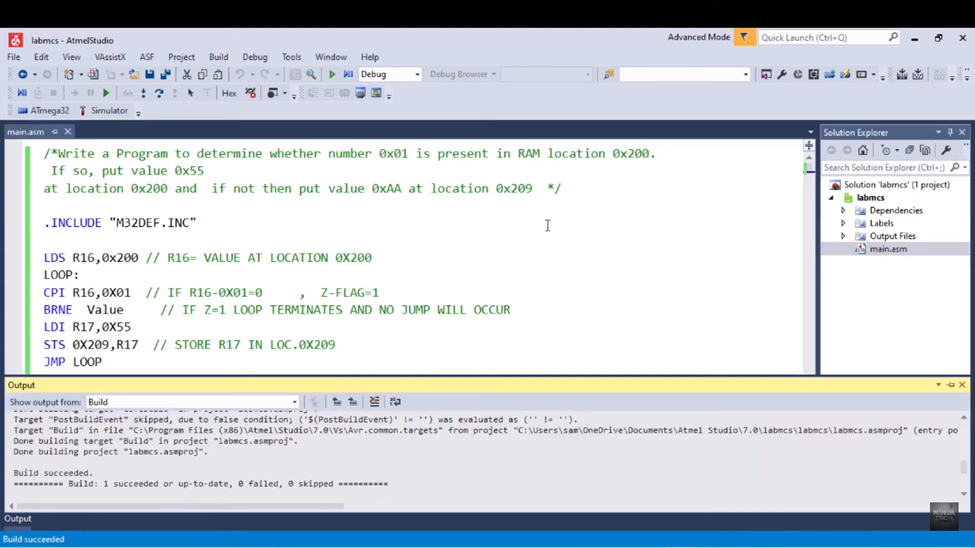The width and height of the screenshot is (975, 548).
Task: Click the Cut scissors icon
Action: tap(187, 75)
